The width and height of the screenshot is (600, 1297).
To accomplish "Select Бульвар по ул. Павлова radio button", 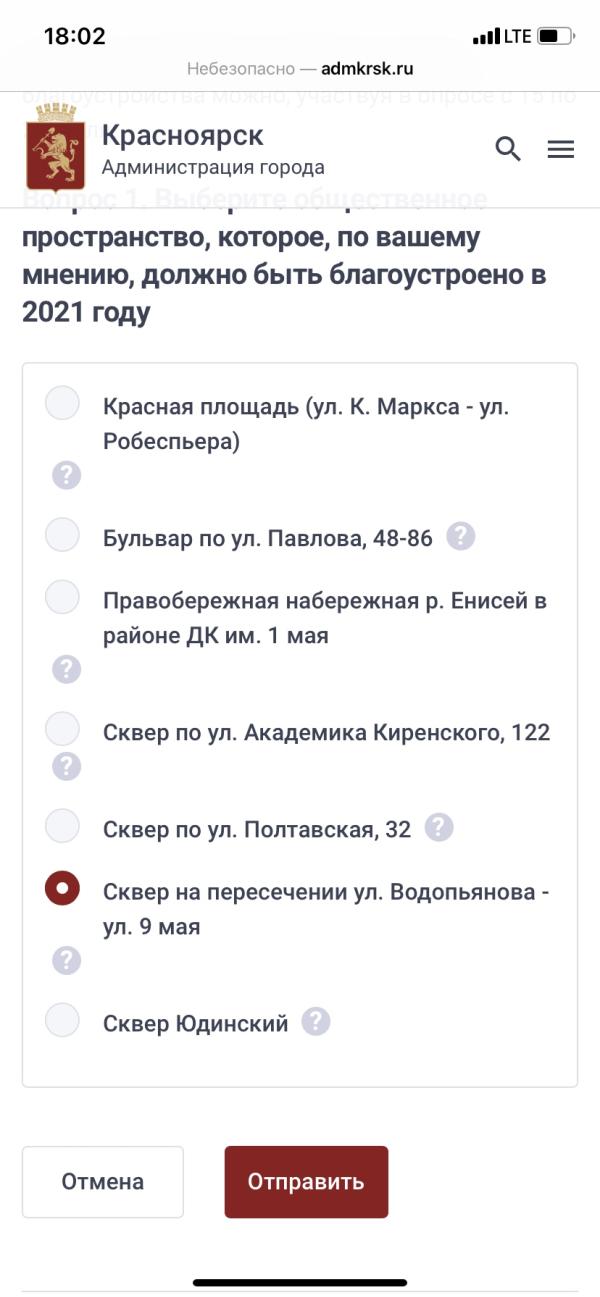I will (62, 535).
